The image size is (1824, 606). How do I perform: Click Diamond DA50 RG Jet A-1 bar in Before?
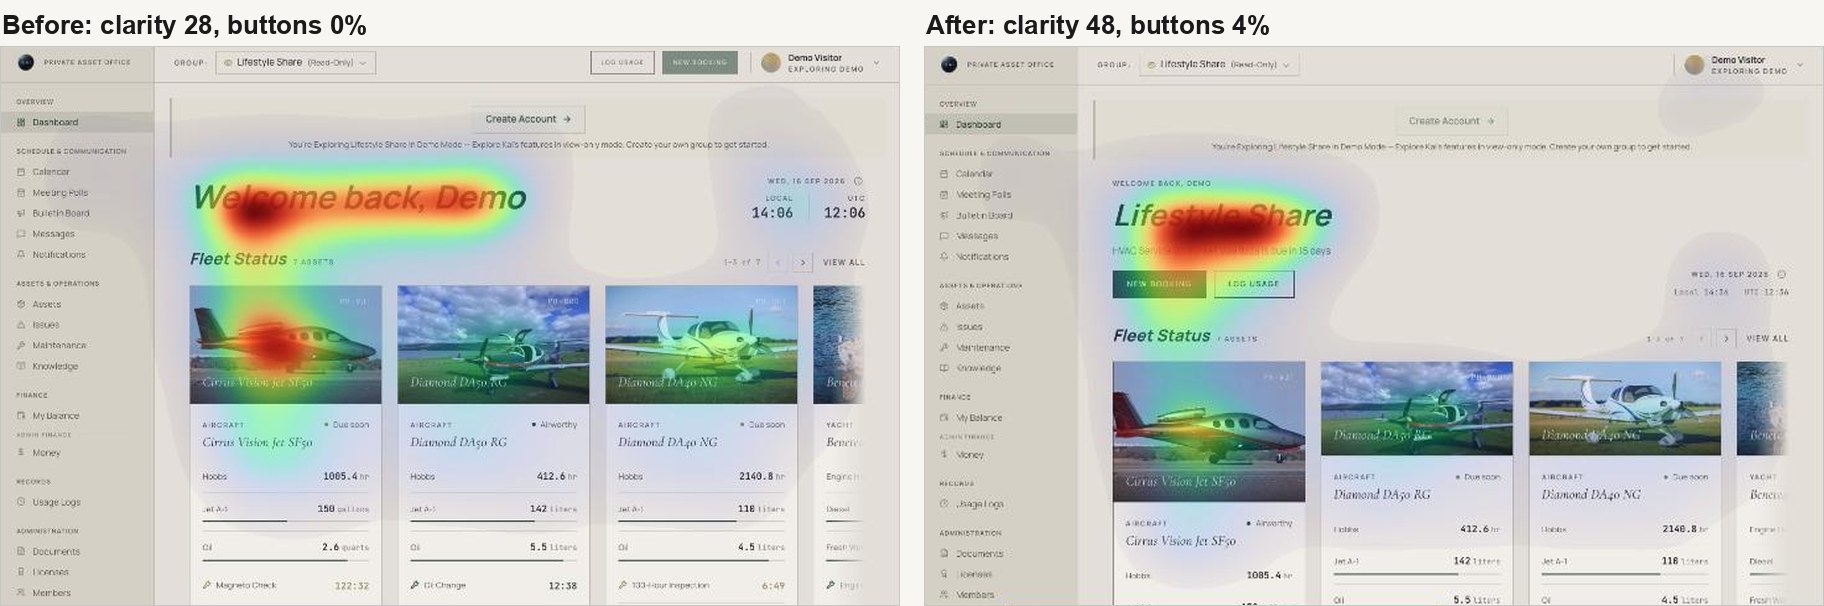[493, 521]
